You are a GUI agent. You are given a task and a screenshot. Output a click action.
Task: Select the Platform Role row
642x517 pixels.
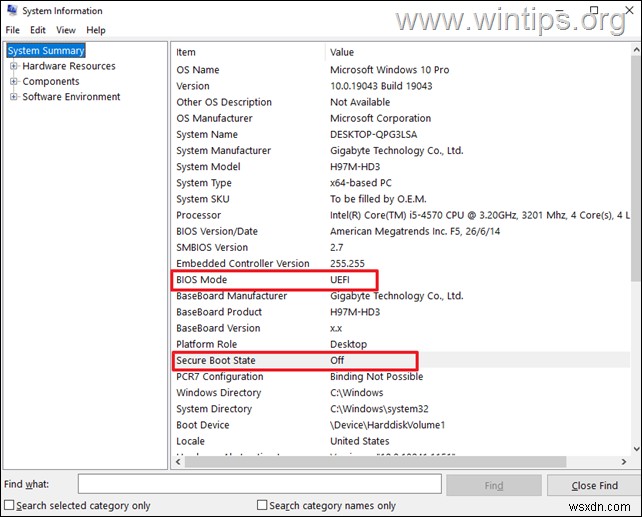(401, 344)
